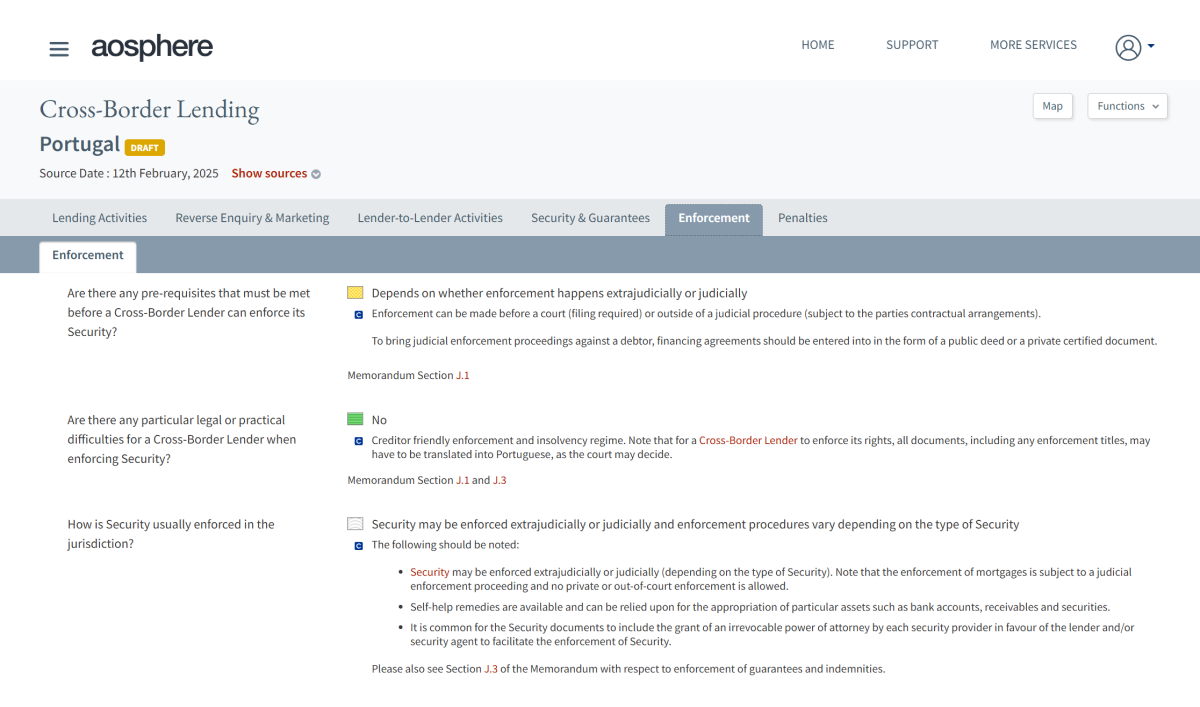Open the user account profile icon

1128,47
